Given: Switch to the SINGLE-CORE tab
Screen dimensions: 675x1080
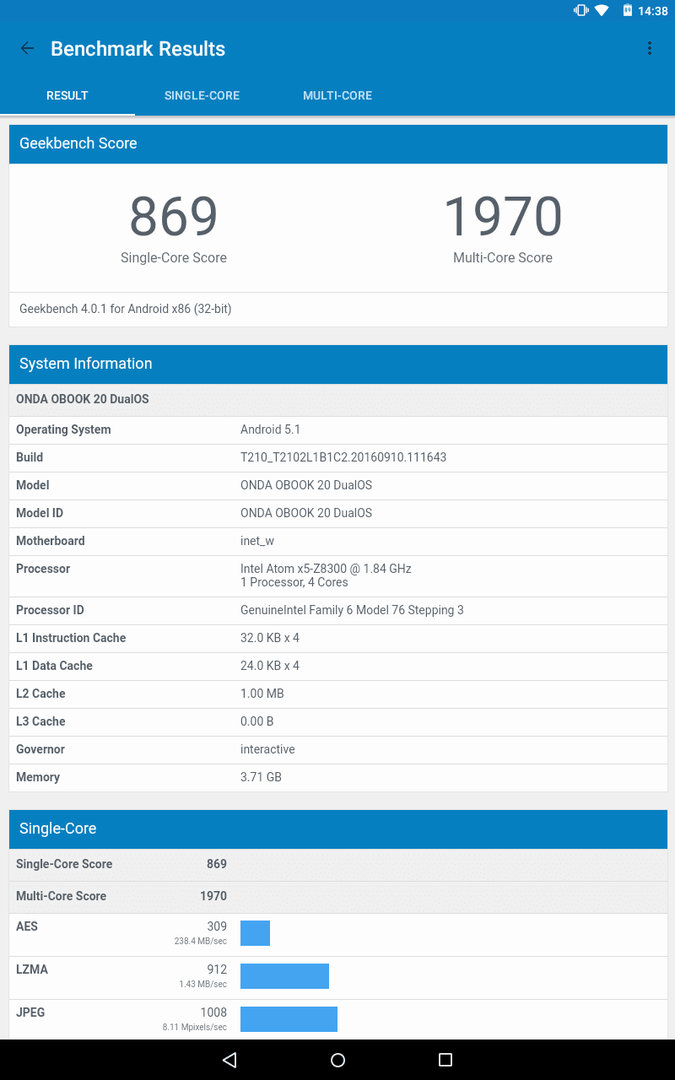Looking at the screenshot, I should (202, 96).
